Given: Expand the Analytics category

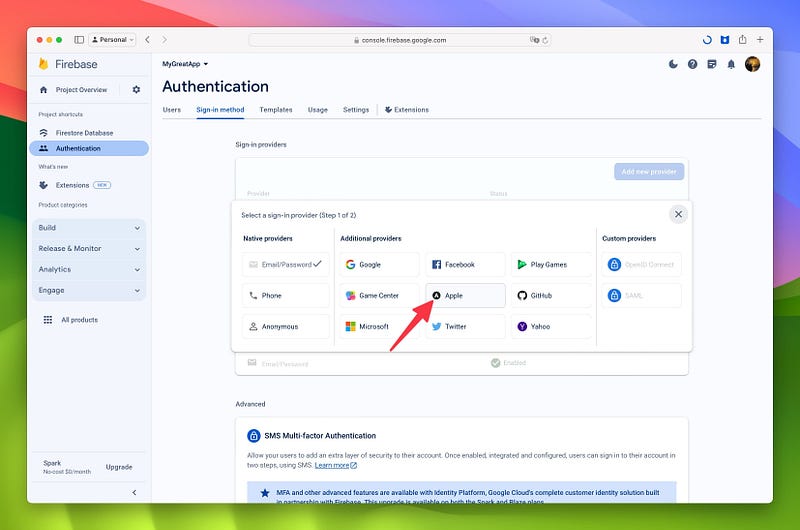Looking at the screenshot, I should [89, 269].
